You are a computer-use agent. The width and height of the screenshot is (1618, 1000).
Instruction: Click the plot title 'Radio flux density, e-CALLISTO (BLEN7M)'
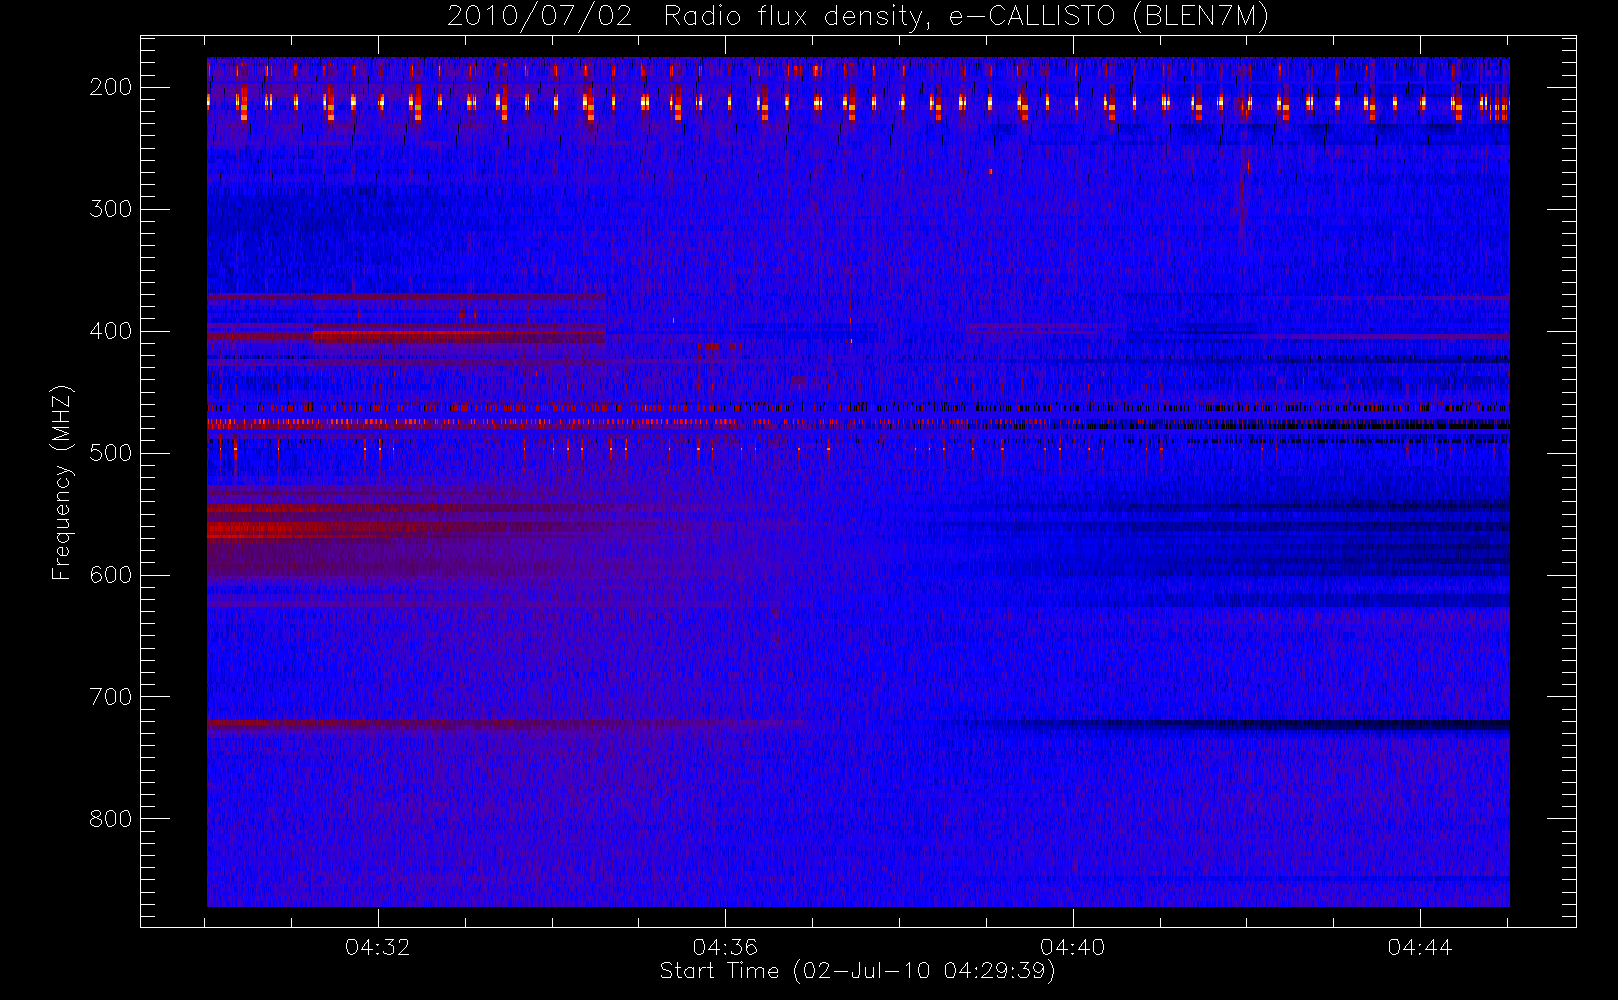pyautogui.click(x=966, y=17)
